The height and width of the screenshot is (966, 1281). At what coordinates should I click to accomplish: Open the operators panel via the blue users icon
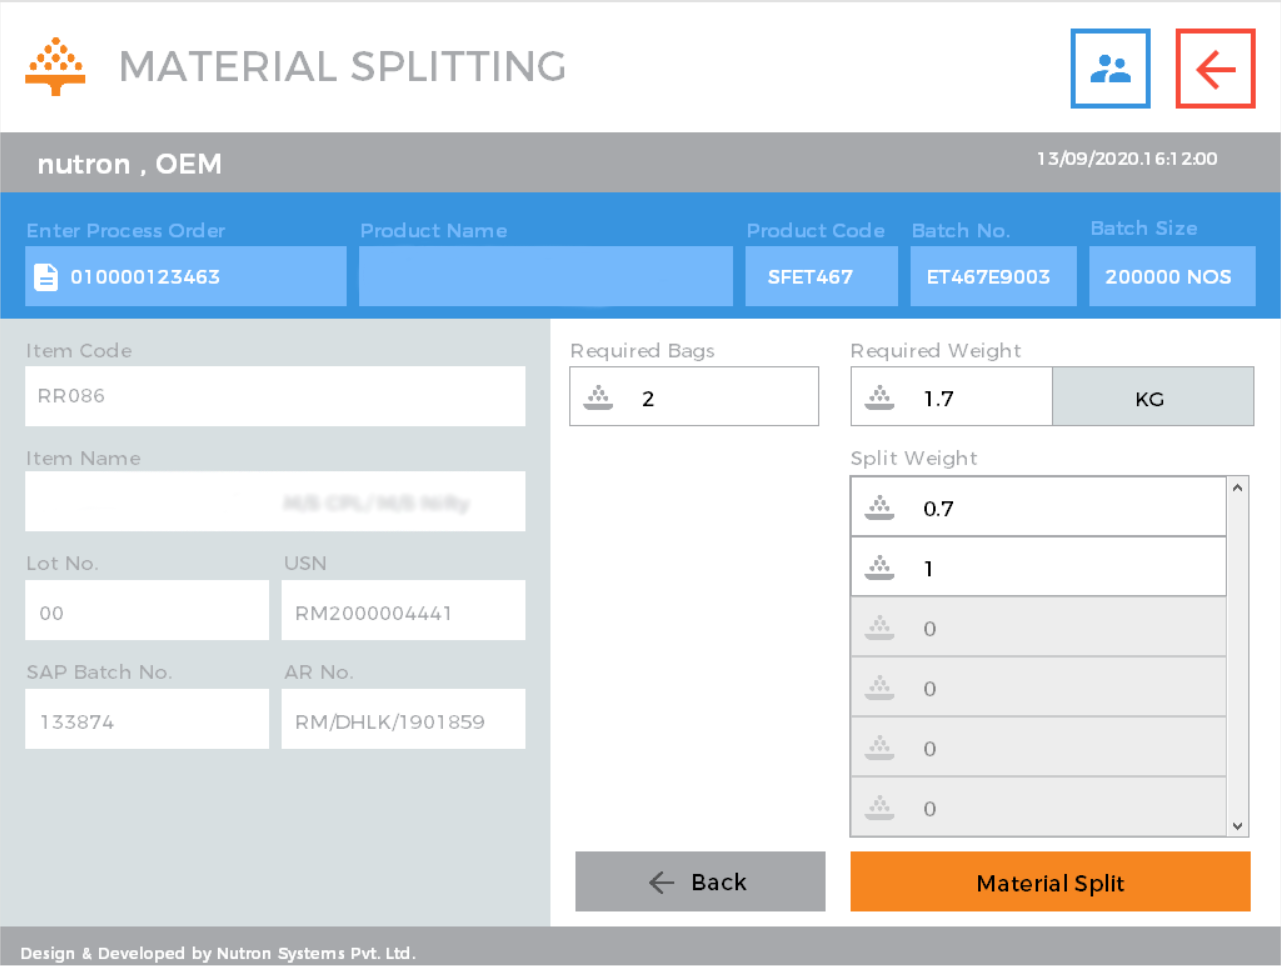click(x=1110, y=68)
